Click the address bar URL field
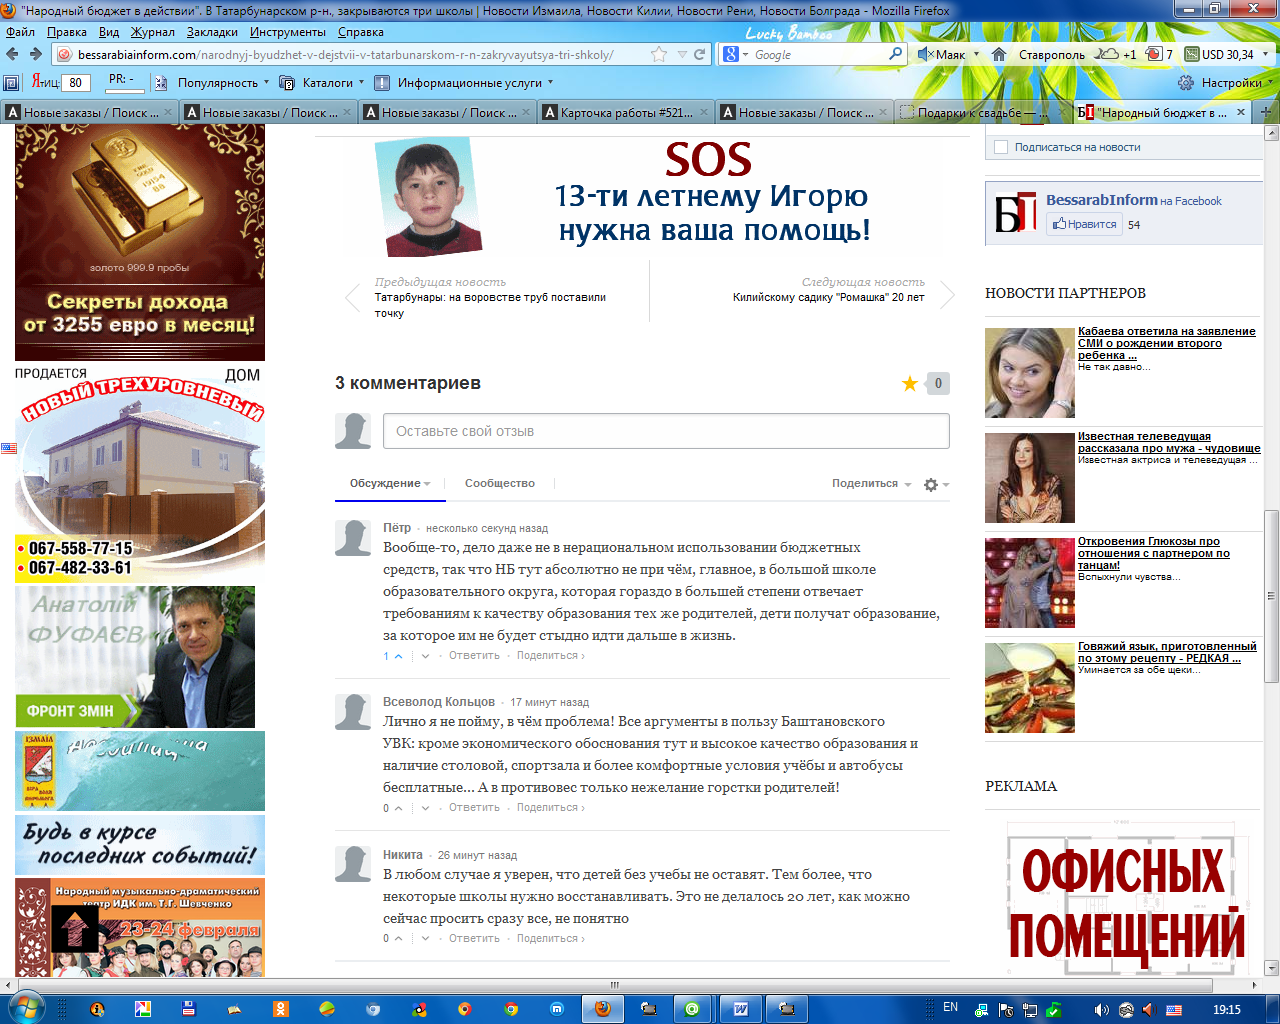The image size is (1280, 1024). point(361,54)
